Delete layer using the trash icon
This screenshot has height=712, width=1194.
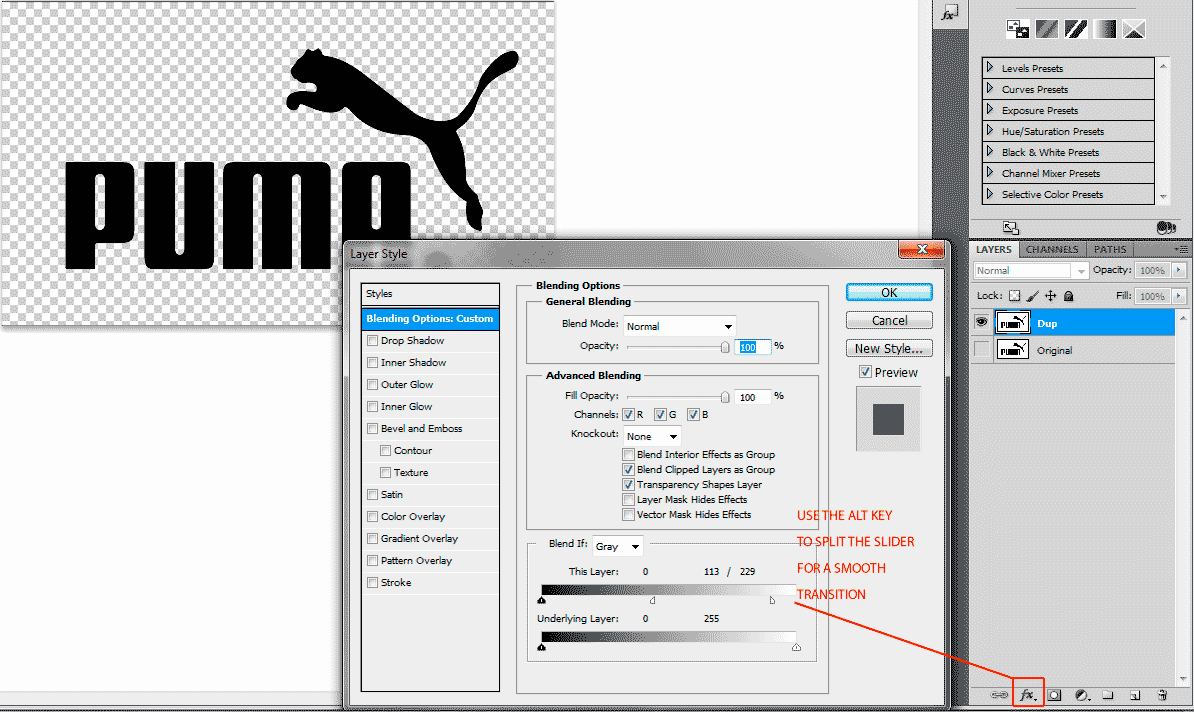coord(1162,694)
